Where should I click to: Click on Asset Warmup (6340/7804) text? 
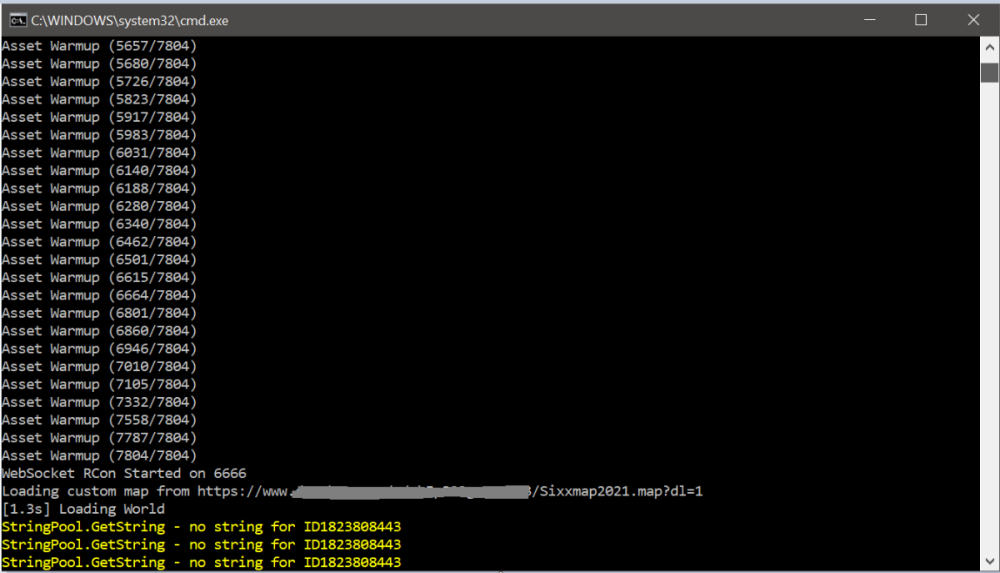pyautogui.click(x=99, y=224)
